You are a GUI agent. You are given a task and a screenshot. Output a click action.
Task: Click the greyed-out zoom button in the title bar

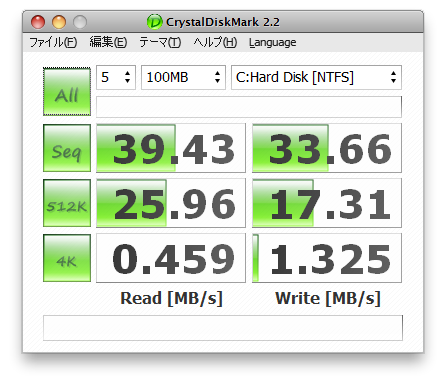80,22
